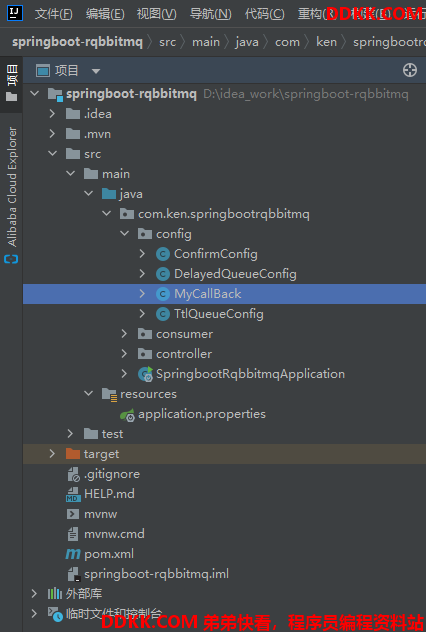Select the mvnw.cmd file
The height and width of the screenshot is (632, 426).
(114, 534)
